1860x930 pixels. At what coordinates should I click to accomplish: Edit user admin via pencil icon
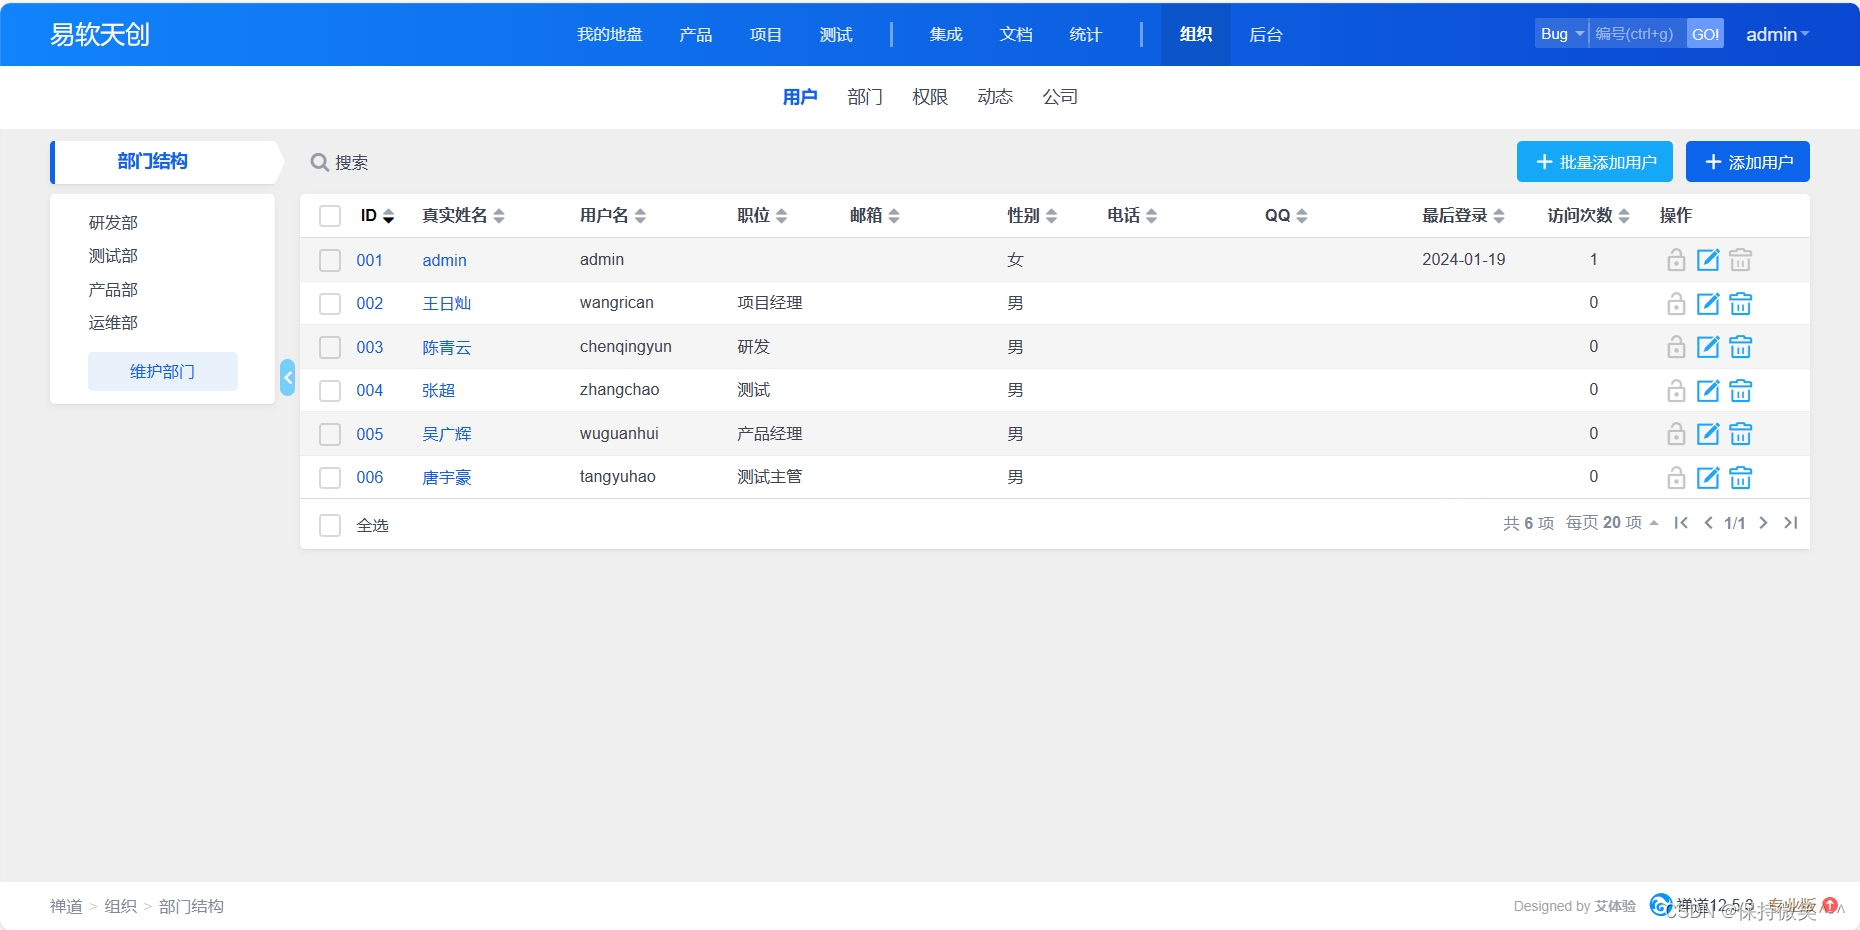pos(1708,260)
